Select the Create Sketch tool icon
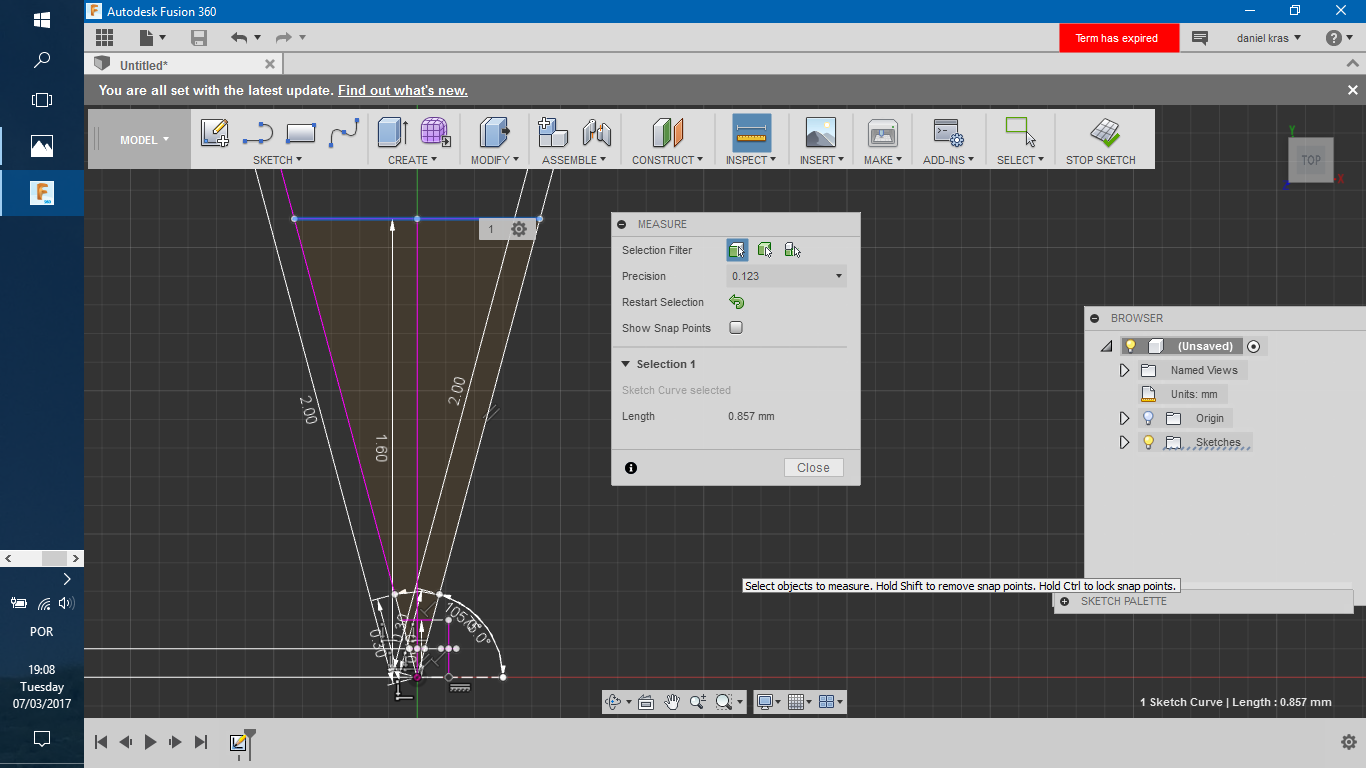 pos(215,133)
